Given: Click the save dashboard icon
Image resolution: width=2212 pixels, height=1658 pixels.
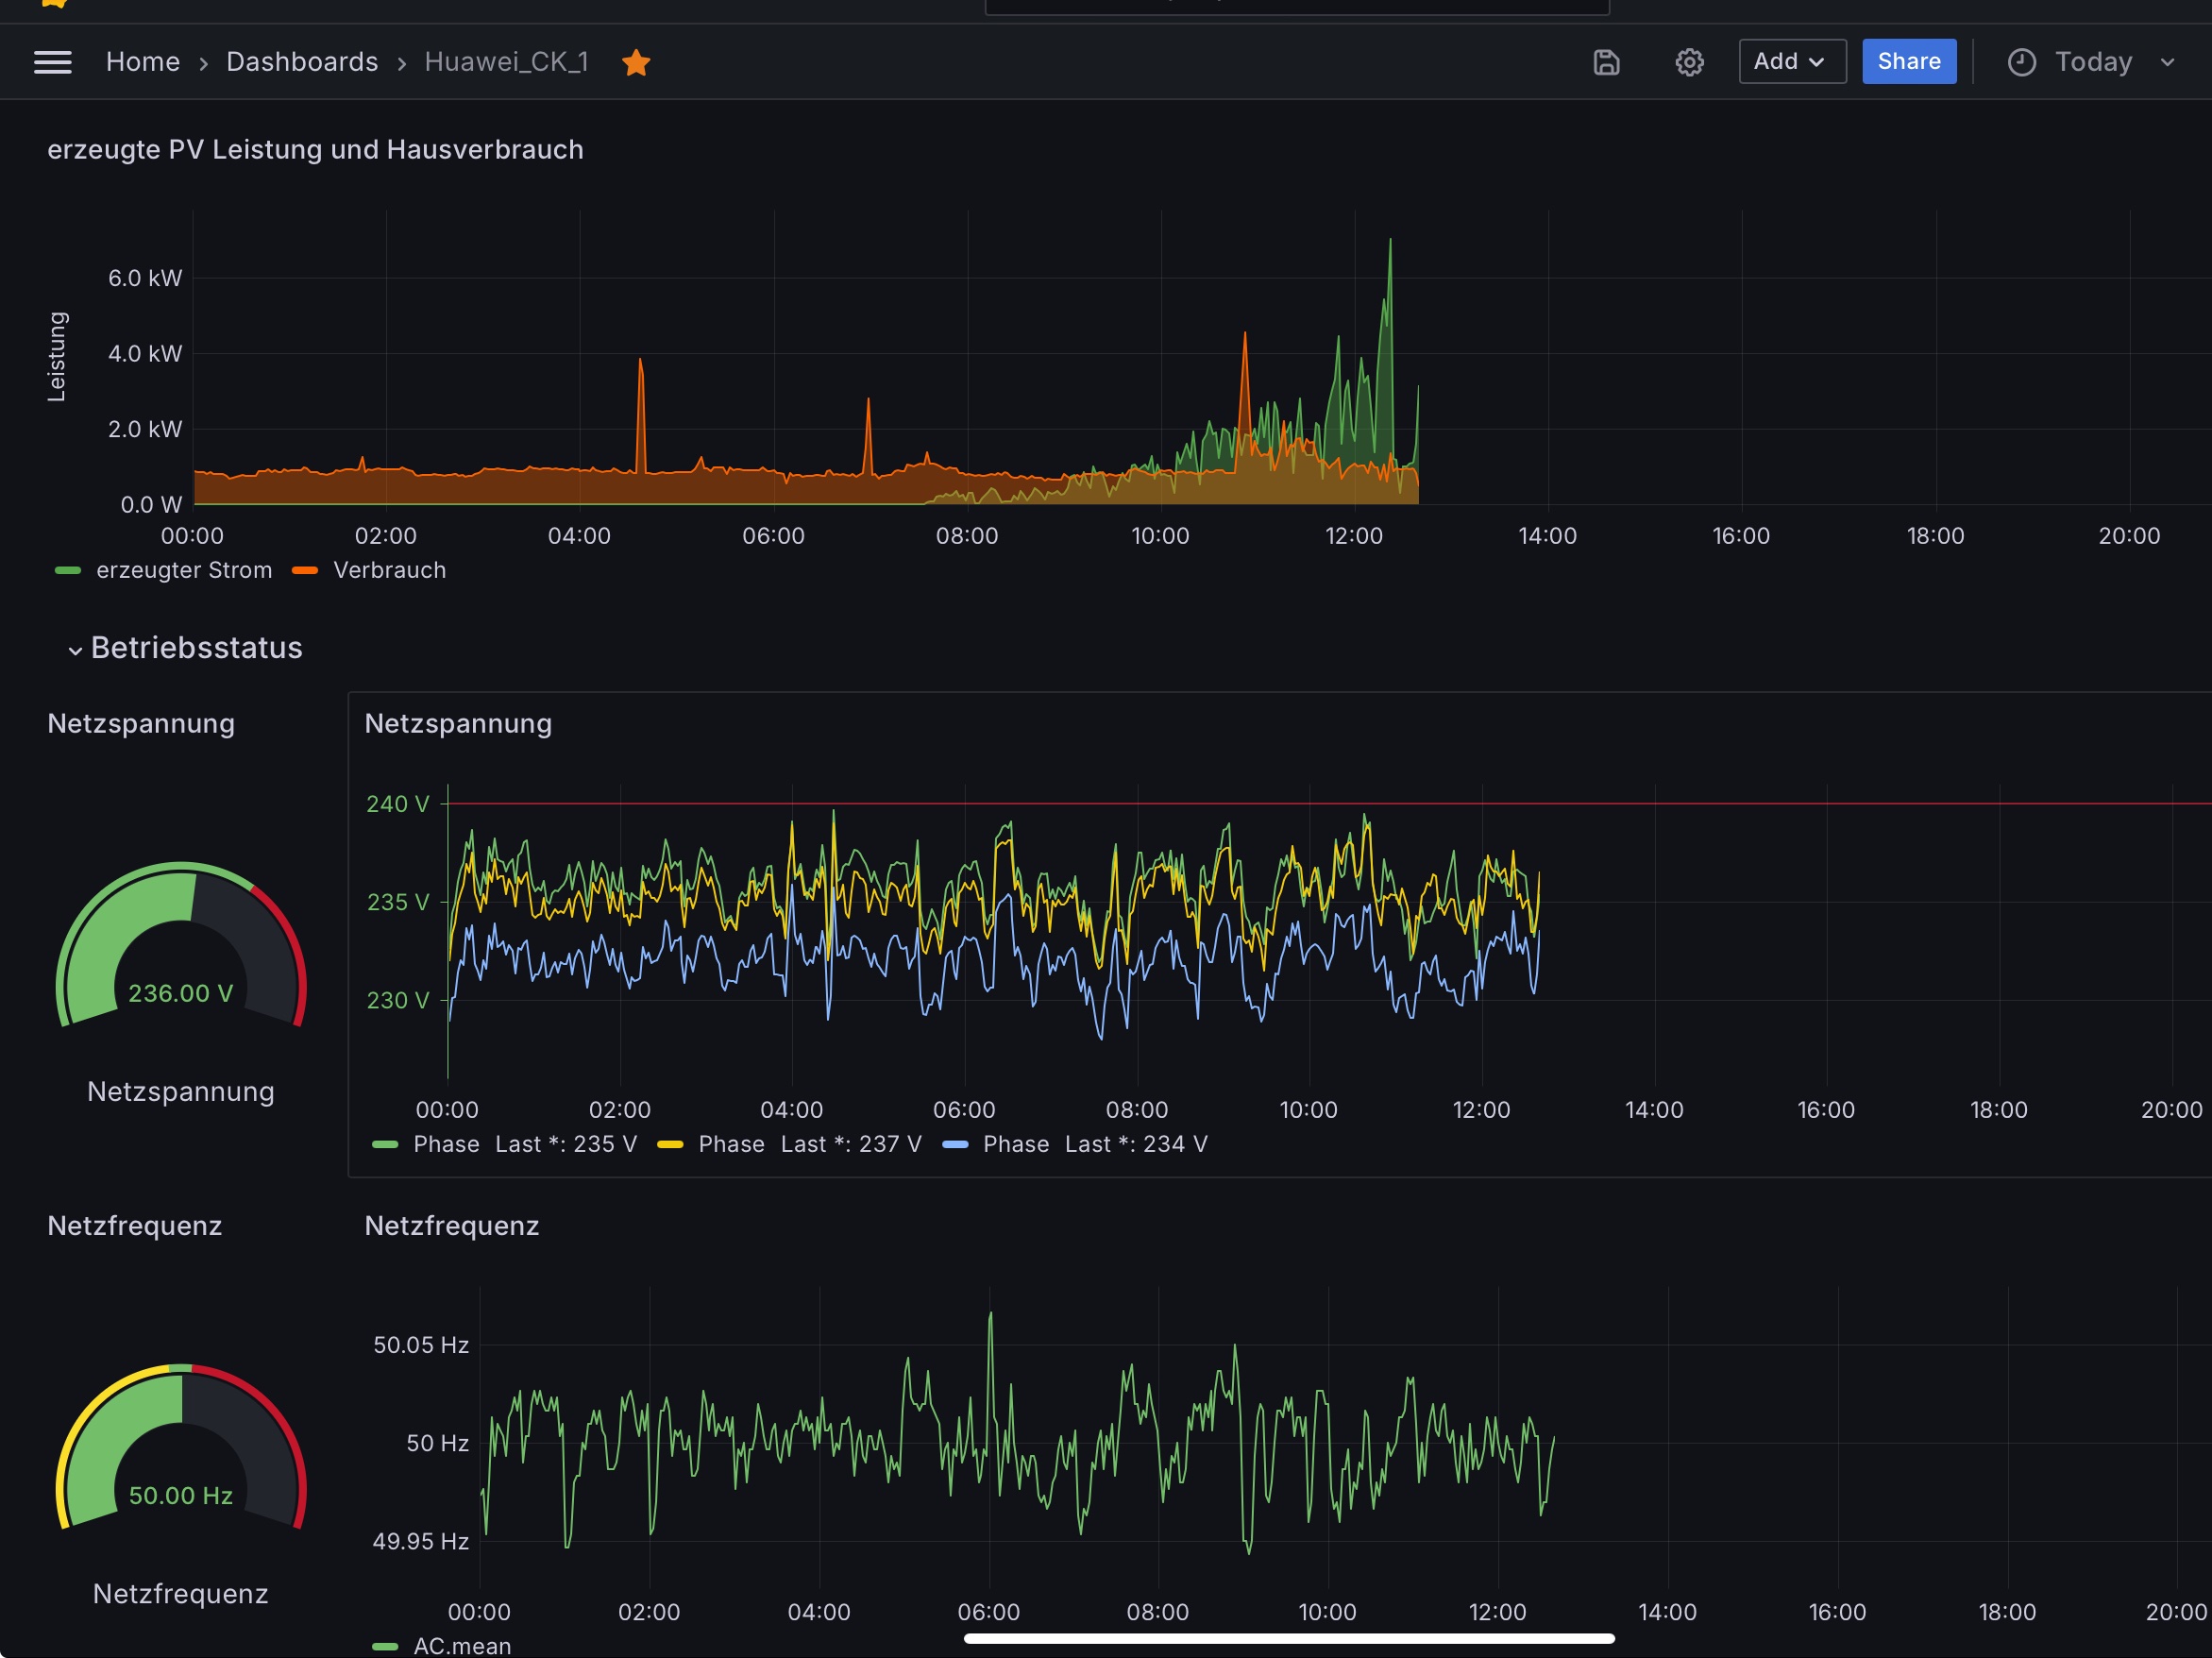Looking at the screenshot, I should coord(1606,62).
